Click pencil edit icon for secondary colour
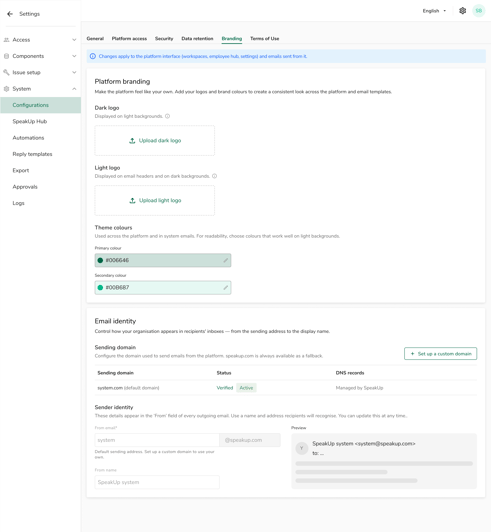Screen dimensions: 491x532 [x=226, y=287]
